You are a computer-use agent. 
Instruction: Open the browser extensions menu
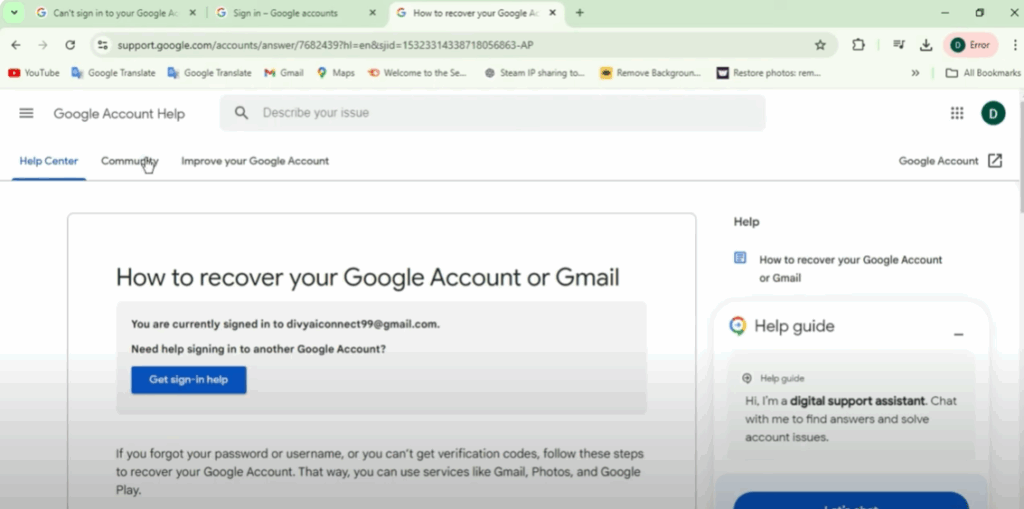coord(858,45)
